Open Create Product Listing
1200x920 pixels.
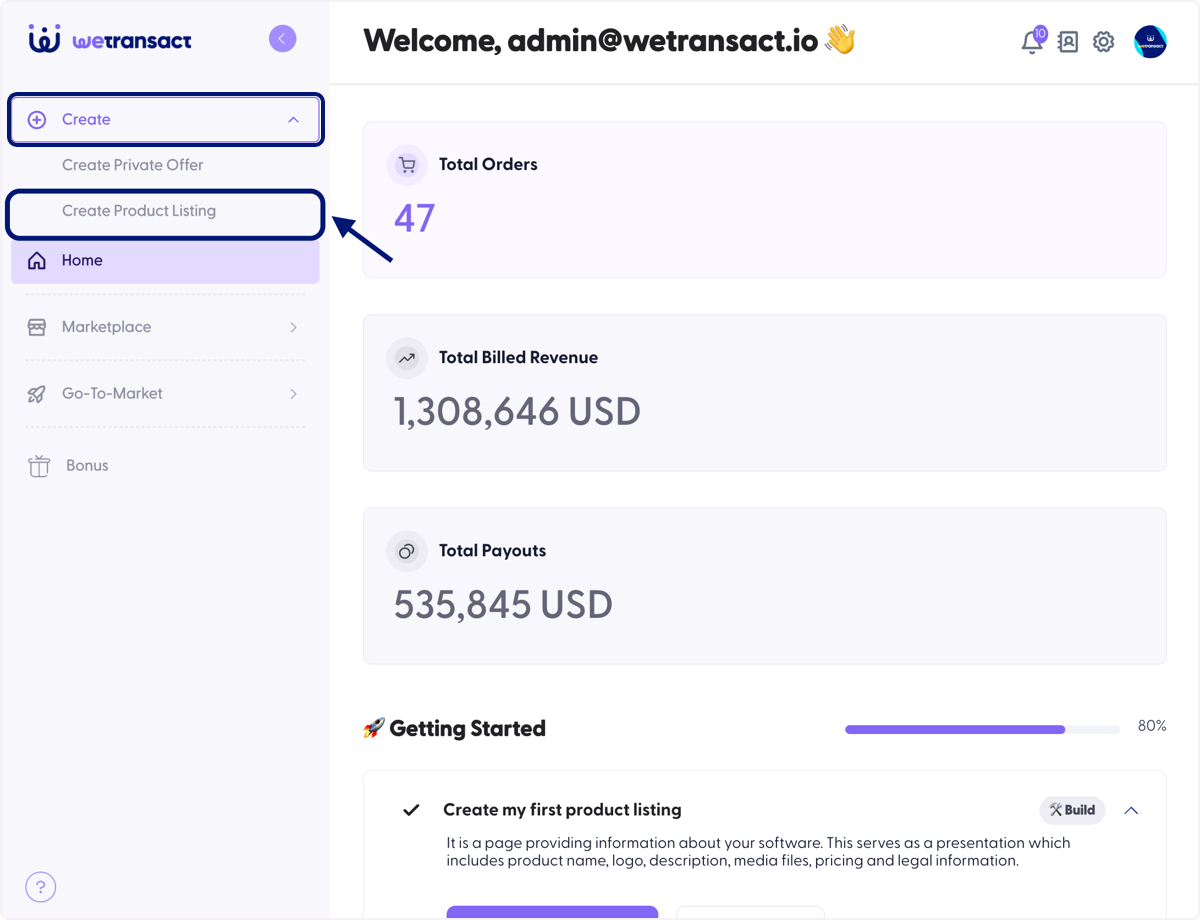pyautogui.click(x=139, y=211)
